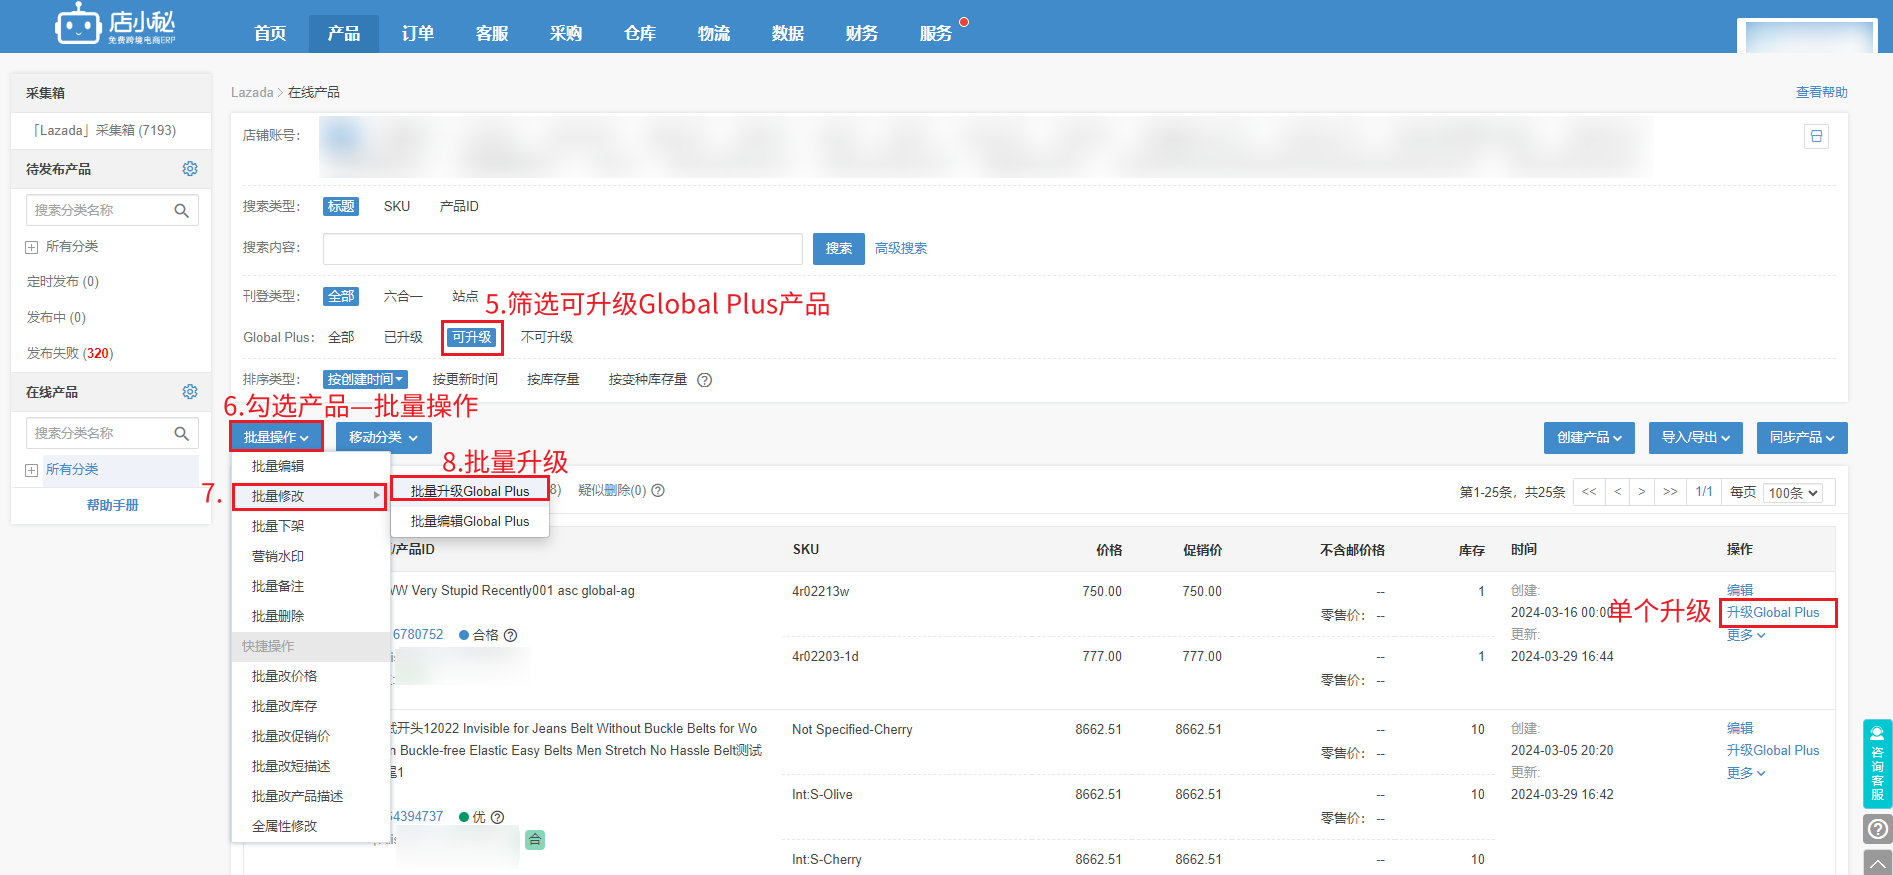
Task: Expand 所有分类 tree under 待发布产品
Action: (31, 247)
